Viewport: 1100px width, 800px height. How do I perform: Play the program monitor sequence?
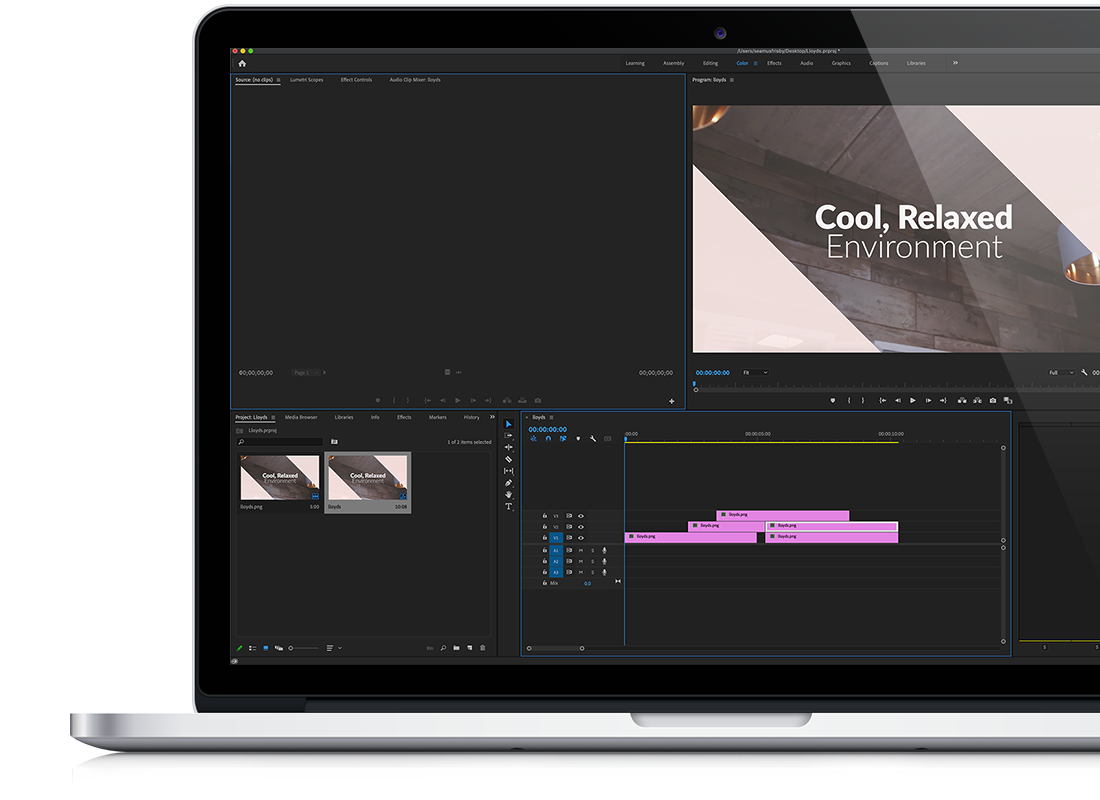click(912, 400)
